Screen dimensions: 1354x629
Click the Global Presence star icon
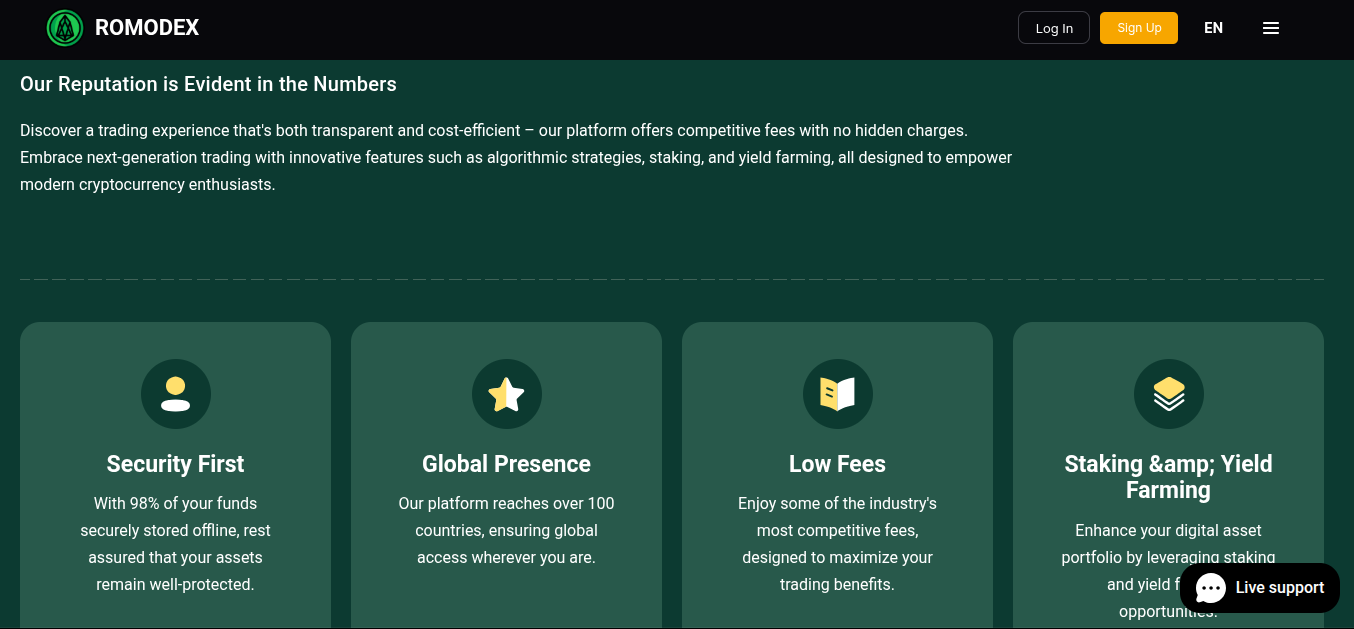tap(506, 394)
